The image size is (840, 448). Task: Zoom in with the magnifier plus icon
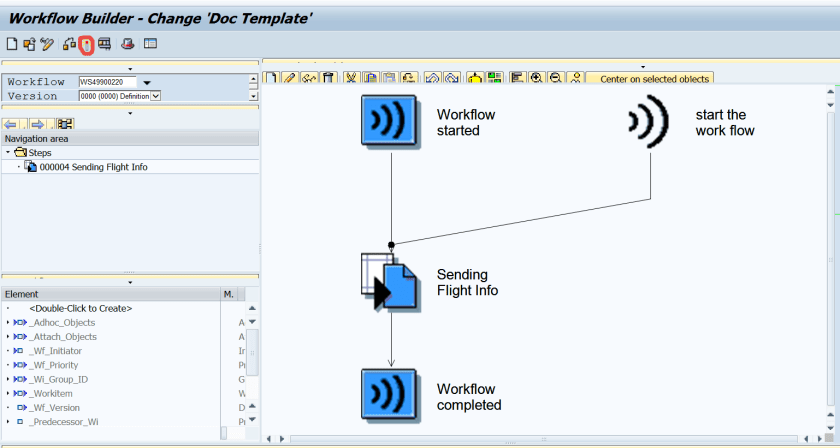coord(536,78)
